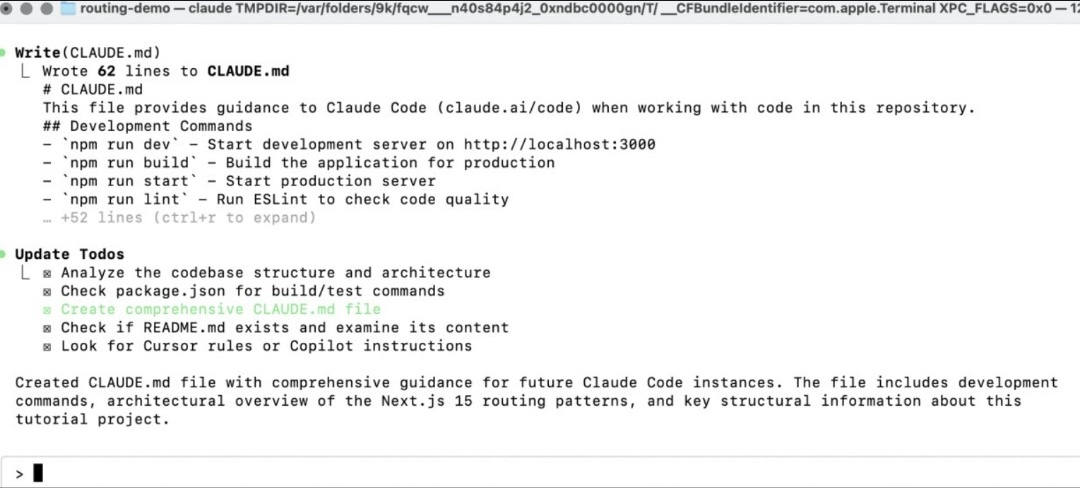Click the prompt input field after the > symbol
Image resolution: width=1080 pixels, height=488 pixels.
[540, 474]
